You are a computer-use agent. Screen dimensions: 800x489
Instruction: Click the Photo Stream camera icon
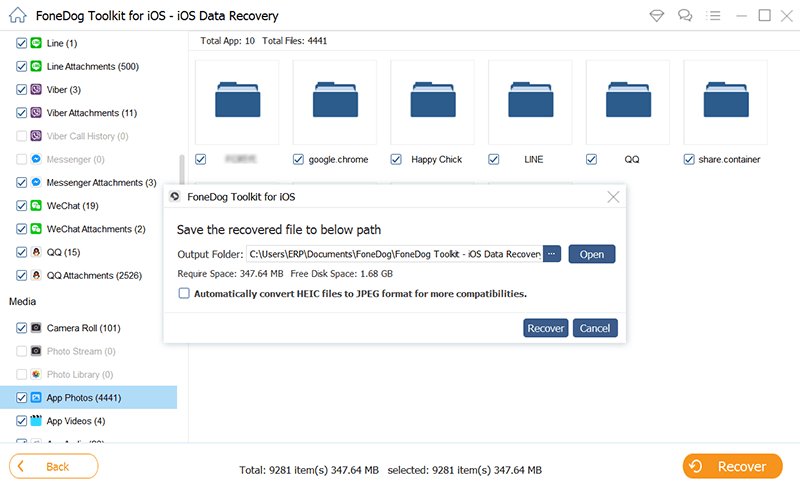[x=36, y=351]
